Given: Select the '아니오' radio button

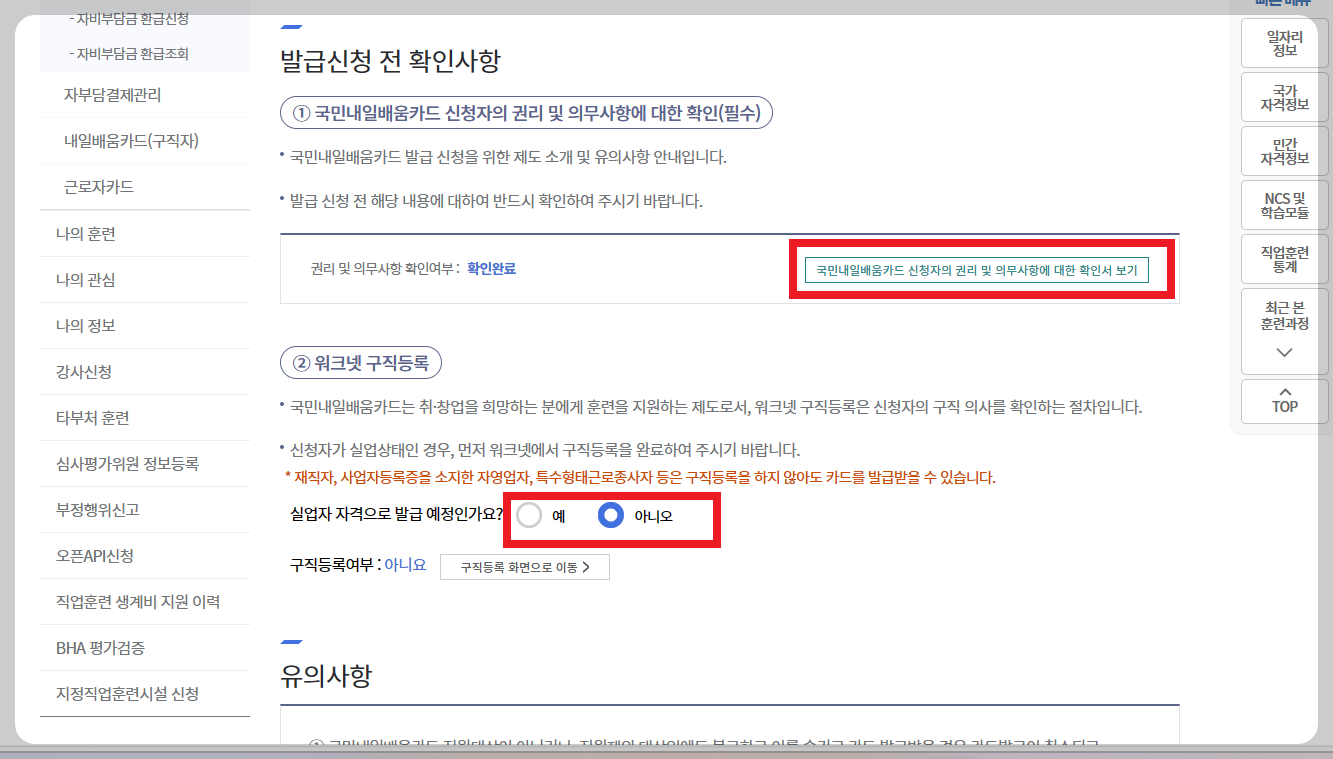Looking at the screenshot, I should pos(610,515).
